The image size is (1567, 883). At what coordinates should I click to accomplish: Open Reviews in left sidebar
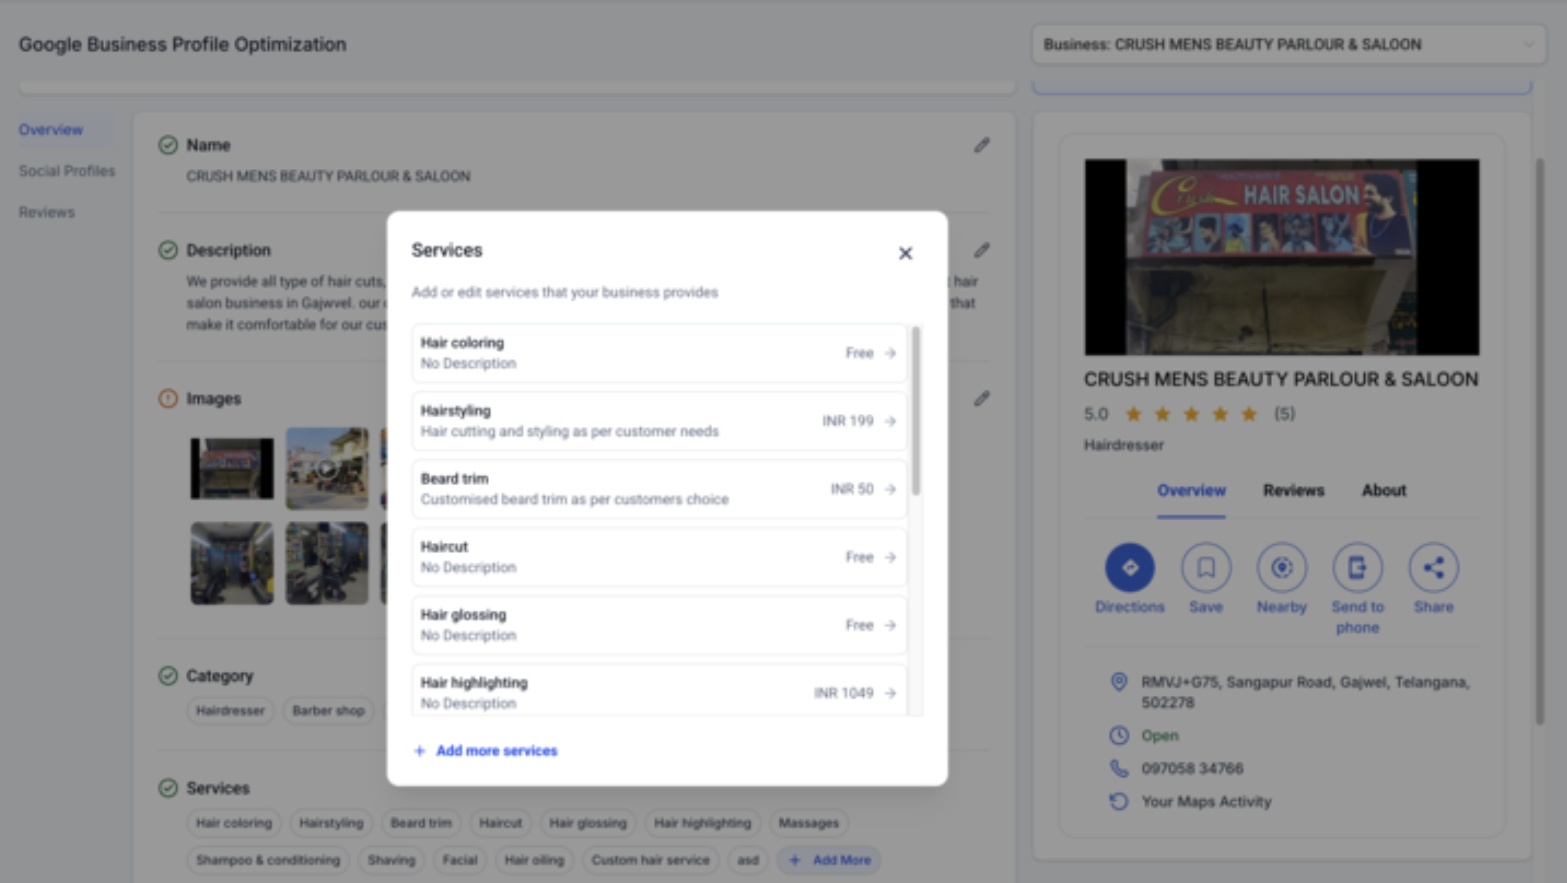click(47, 212)
